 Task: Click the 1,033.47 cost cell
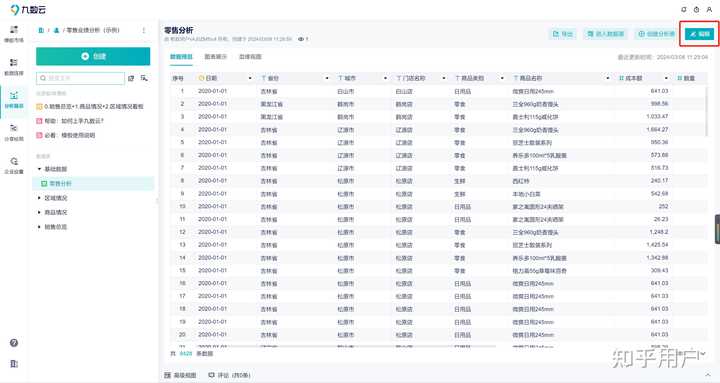(657, 117)
